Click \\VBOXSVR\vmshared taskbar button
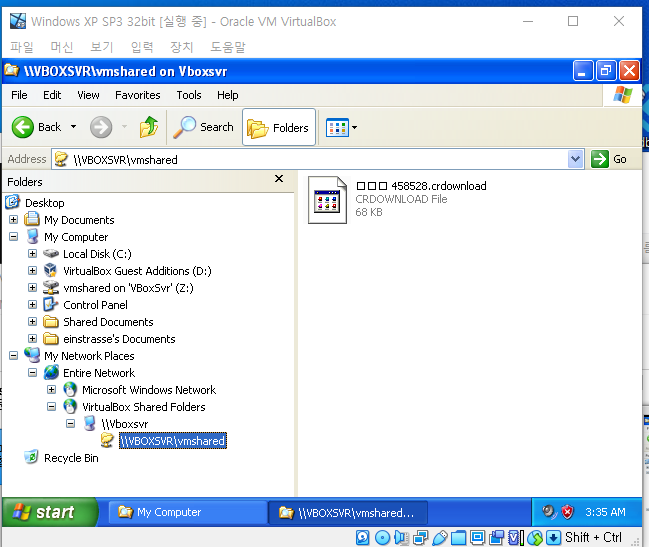 pyautogui.click(x=348, y=513)
